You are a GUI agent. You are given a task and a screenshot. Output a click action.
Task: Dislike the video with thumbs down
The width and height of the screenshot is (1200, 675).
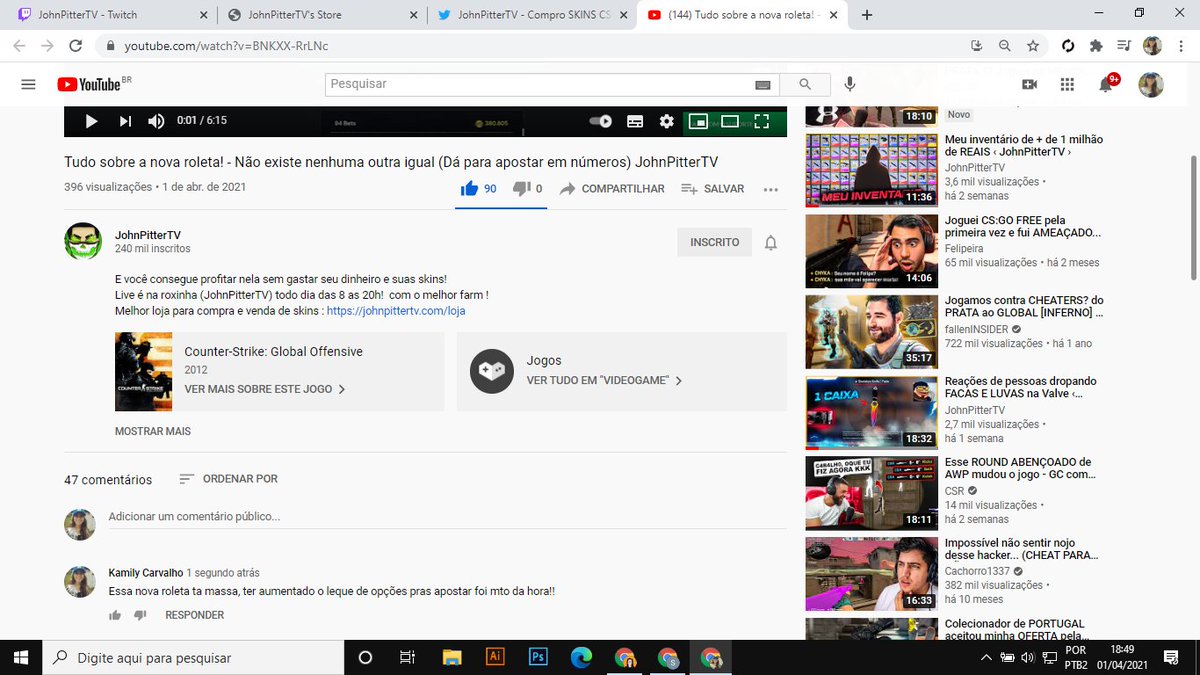[527, 188]
